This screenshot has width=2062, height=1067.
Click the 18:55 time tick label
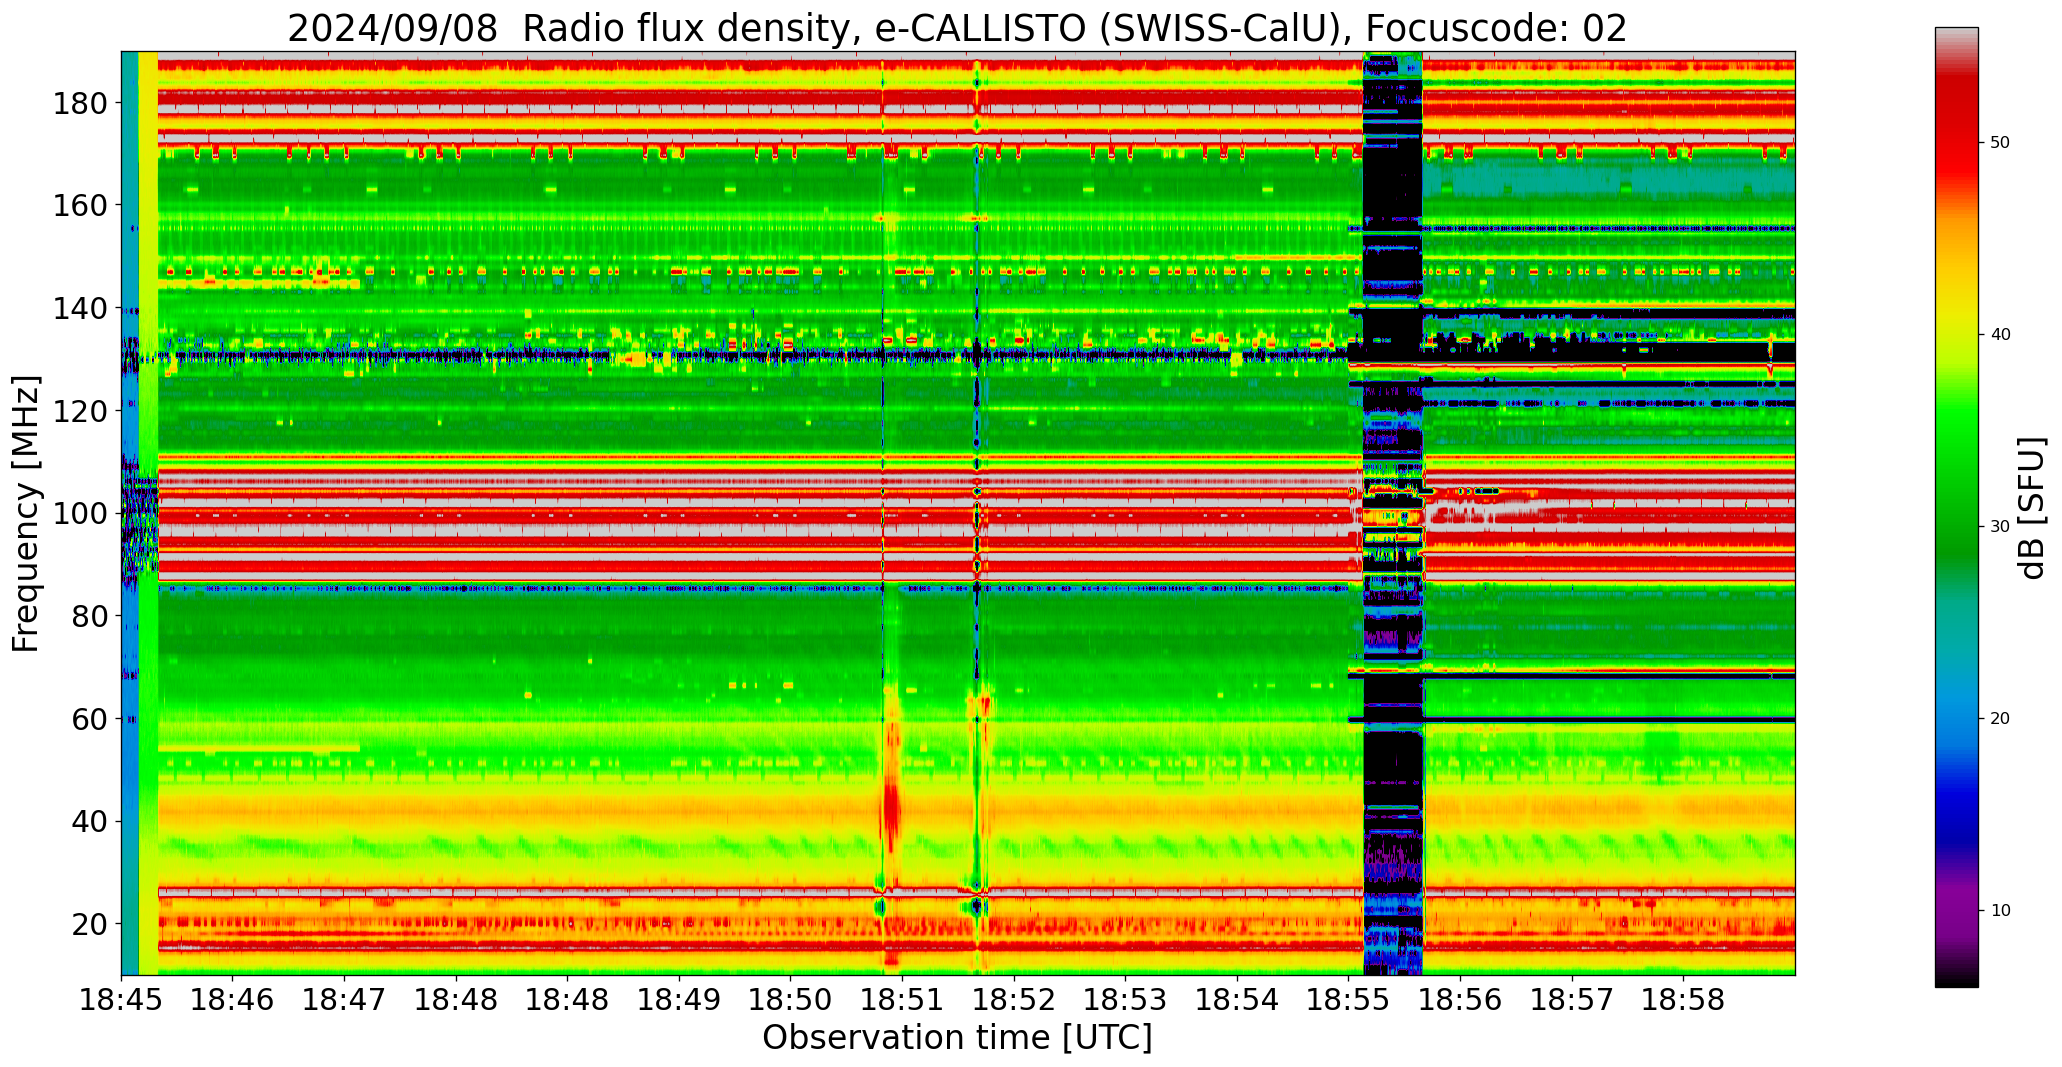(1348, 999)
